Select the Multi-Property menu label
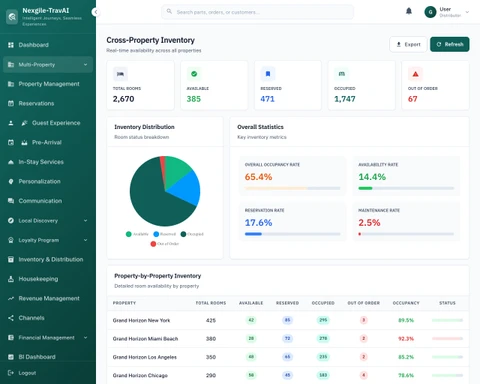The width and height of the screenshot is (480, 384). click(37, 65)
